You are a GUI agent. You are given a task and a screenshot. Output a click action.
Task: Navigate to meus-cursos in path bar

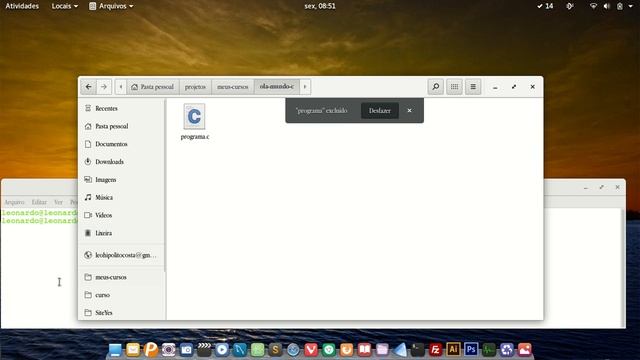click(x=233, y=87)
